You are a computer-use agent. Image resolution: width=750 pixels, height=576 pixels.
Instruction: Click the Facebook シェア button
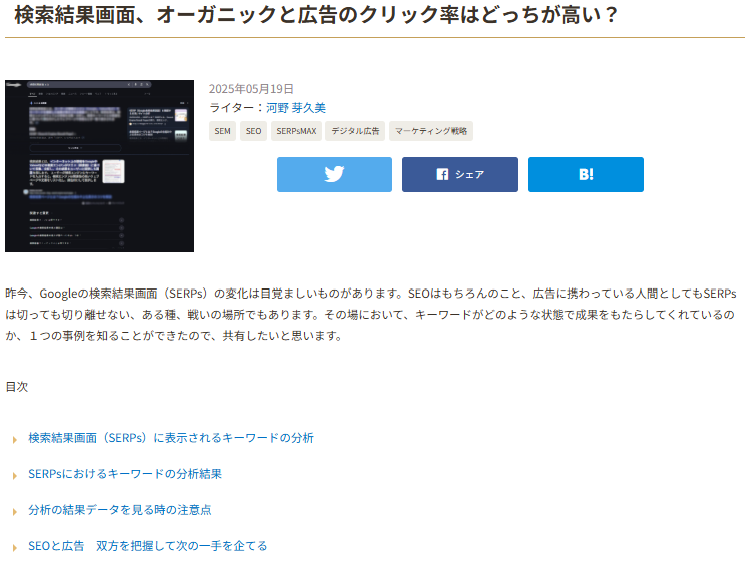coord(459,174)
